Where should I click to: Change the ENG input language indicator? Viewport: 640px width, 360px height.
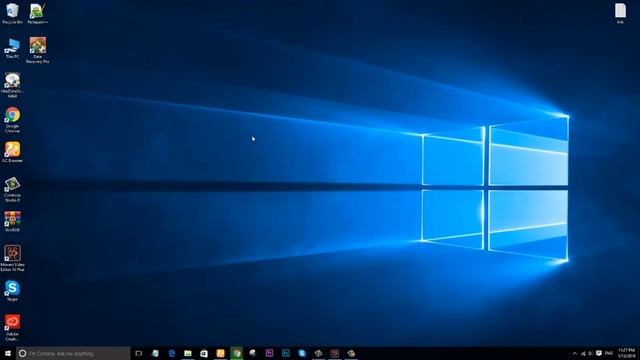tap(609, 353)
